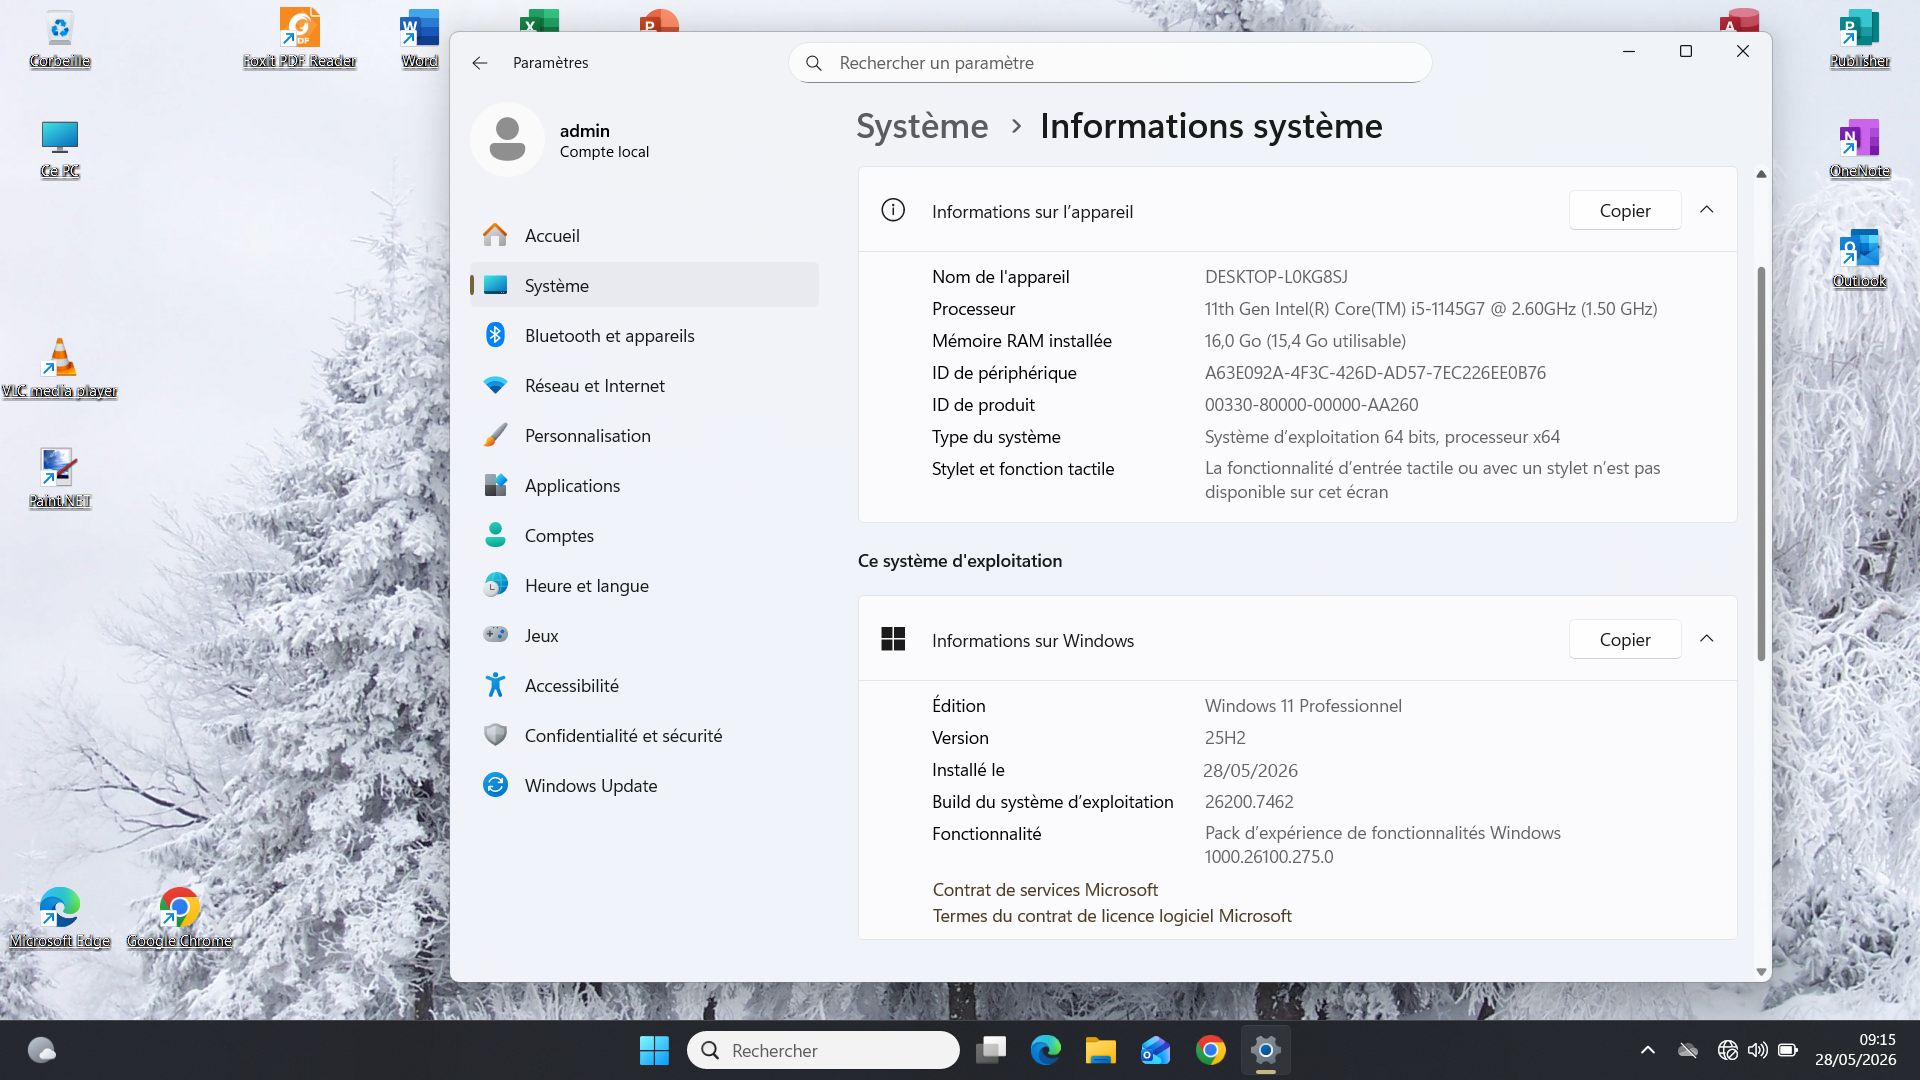1920x1080 pixels.
Task: Click the settings page vertical scrollbar
Action: (1760, 463)
